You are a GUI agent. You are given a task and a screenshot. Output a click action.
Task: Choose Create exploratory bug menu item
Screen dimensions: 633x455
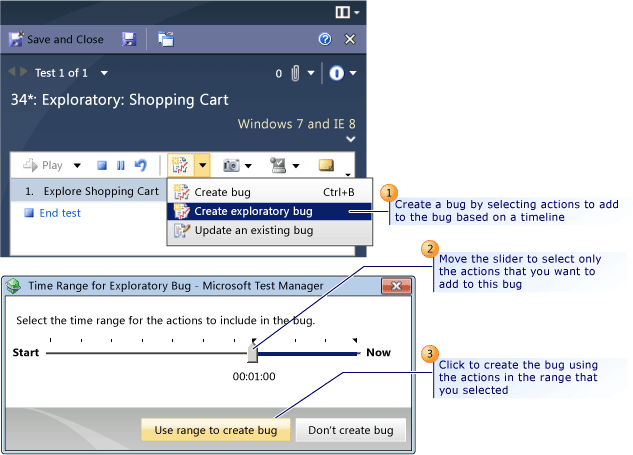click(269, 211)
